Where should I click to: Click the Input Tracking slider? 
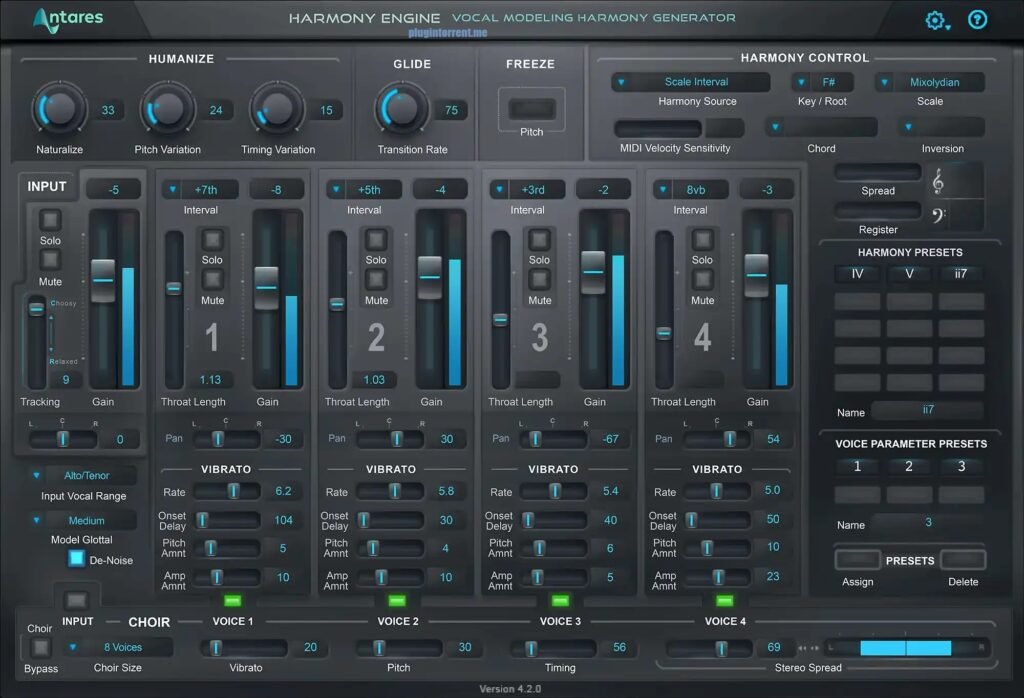tap(37, 342)
